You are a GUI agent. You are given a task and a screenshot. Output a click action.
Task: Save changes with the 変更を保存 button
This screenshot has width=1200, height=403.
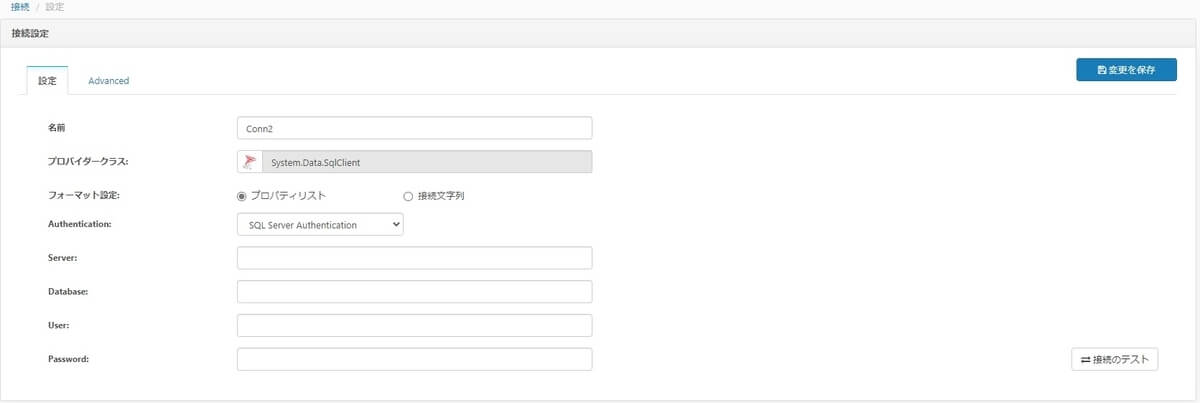(1126, 70)
